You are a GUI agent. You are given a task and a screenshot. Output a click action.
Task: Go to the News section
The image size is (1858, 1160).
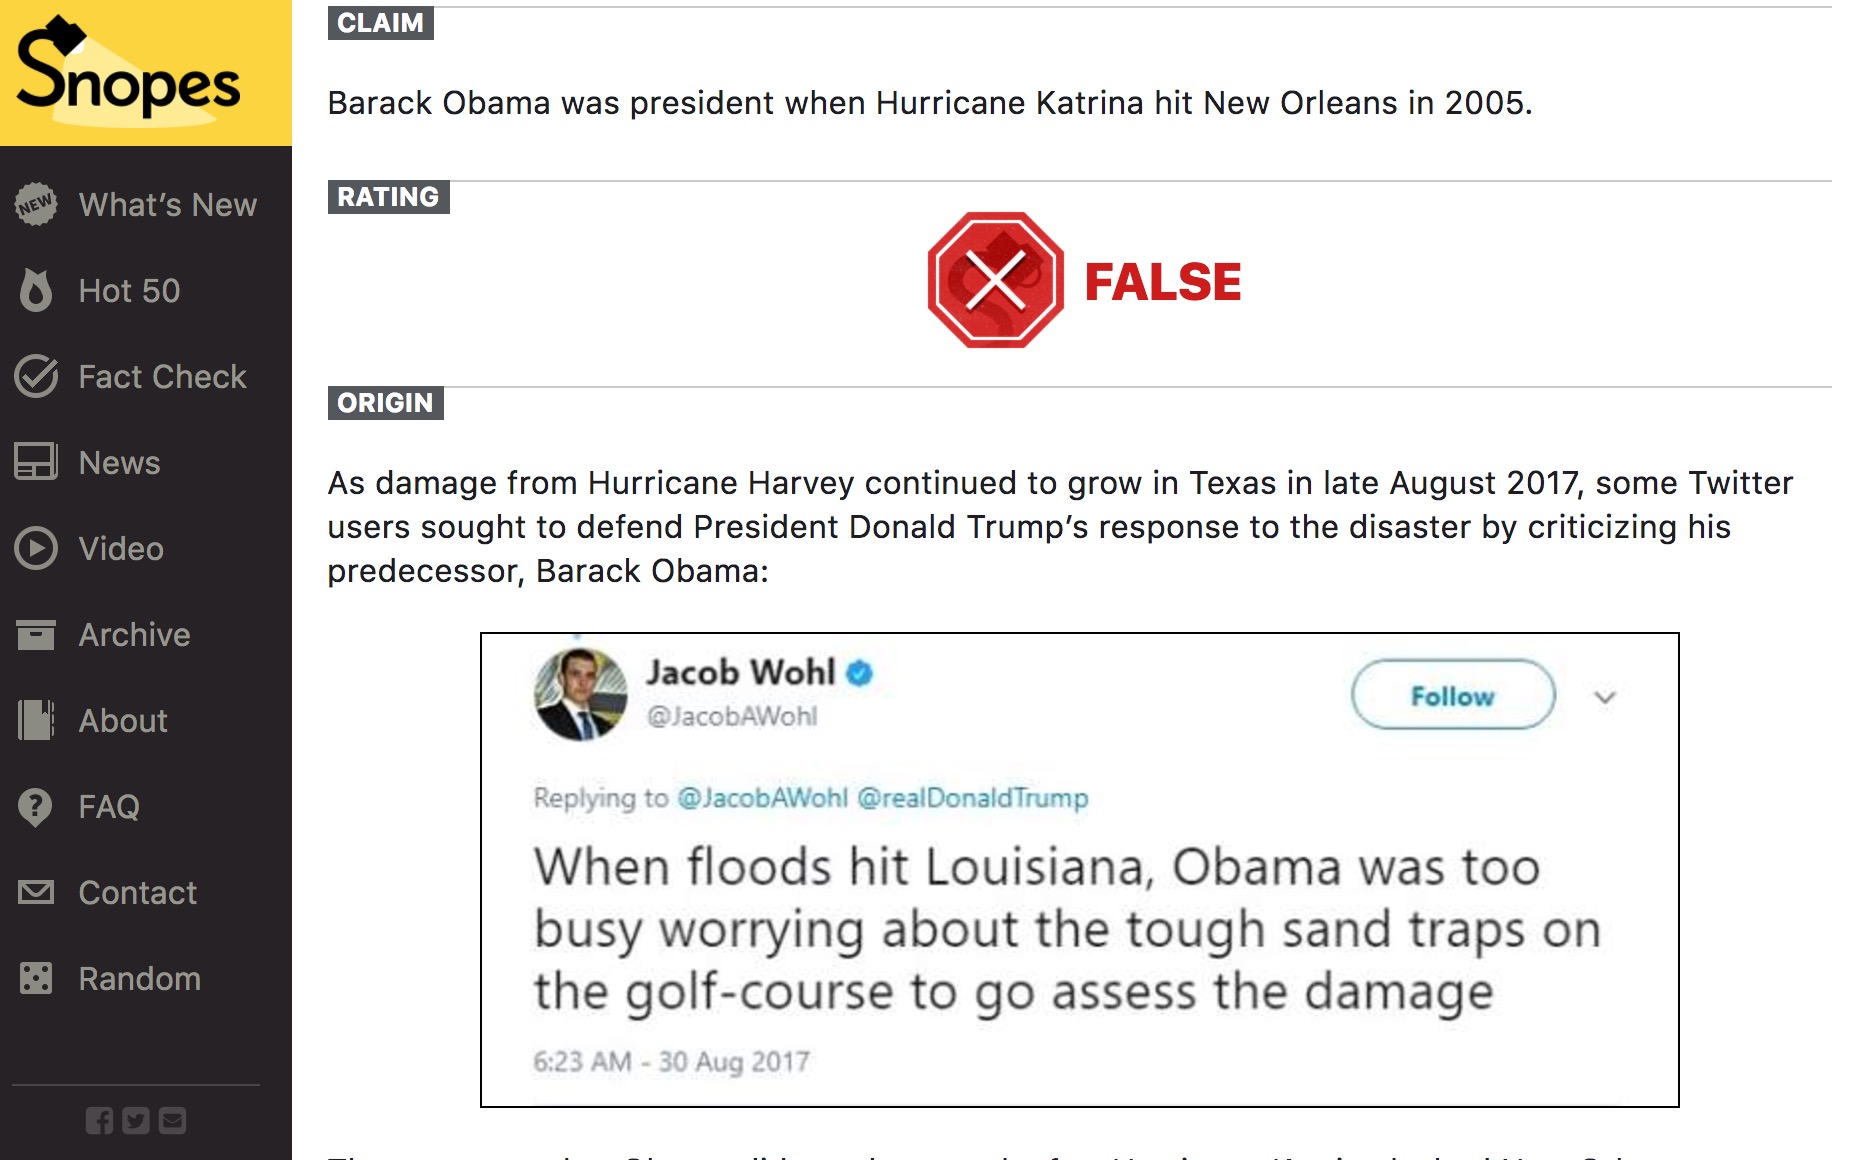tap(119, 463)
